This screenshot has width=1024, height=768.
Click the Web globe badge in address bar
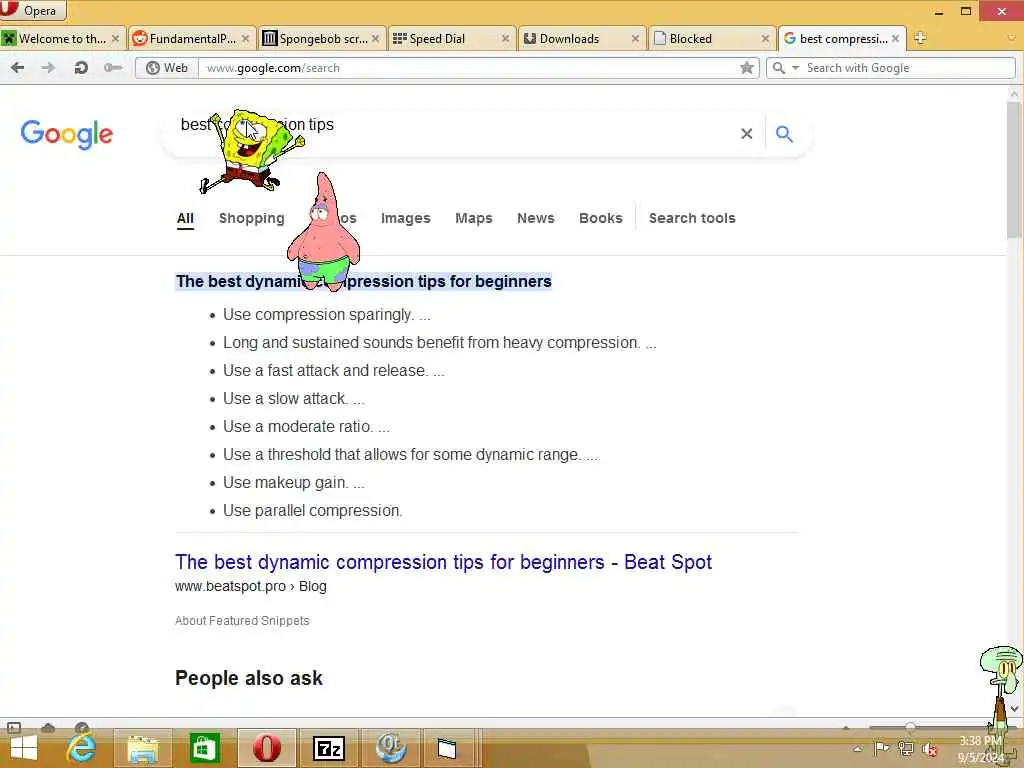coord(167,68)
